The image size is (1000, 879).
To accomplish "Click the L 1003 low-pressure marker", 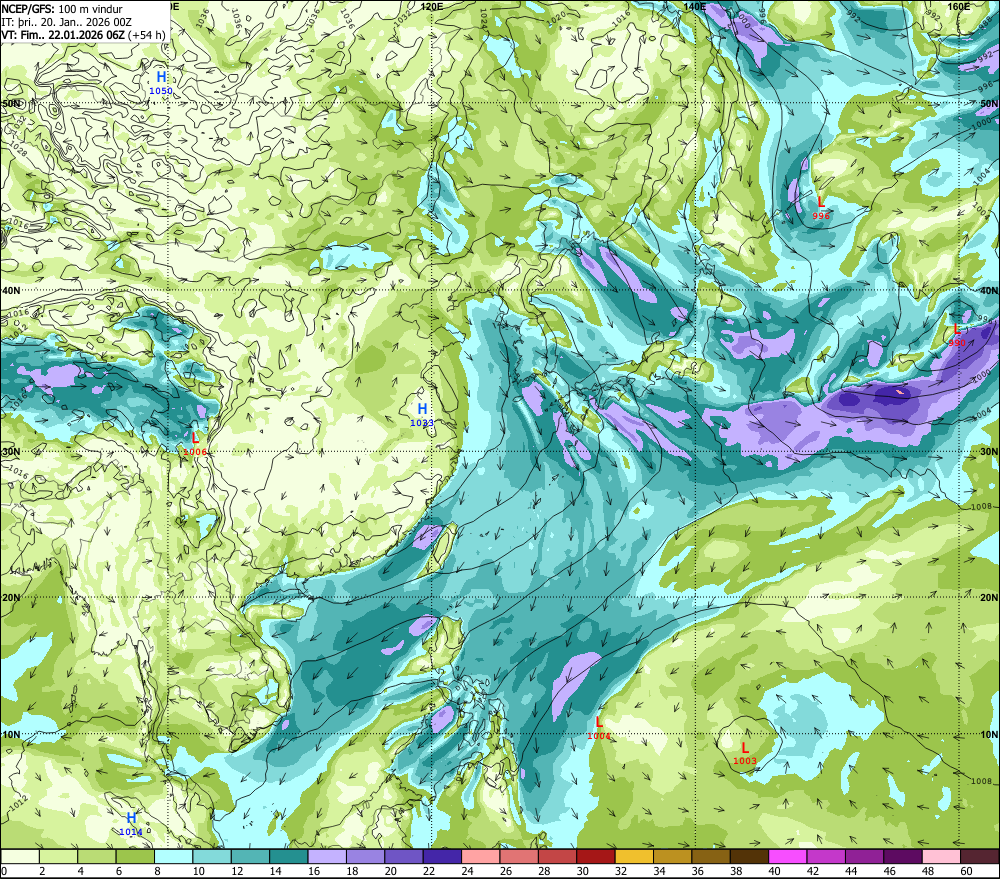I will coord(745,753).
